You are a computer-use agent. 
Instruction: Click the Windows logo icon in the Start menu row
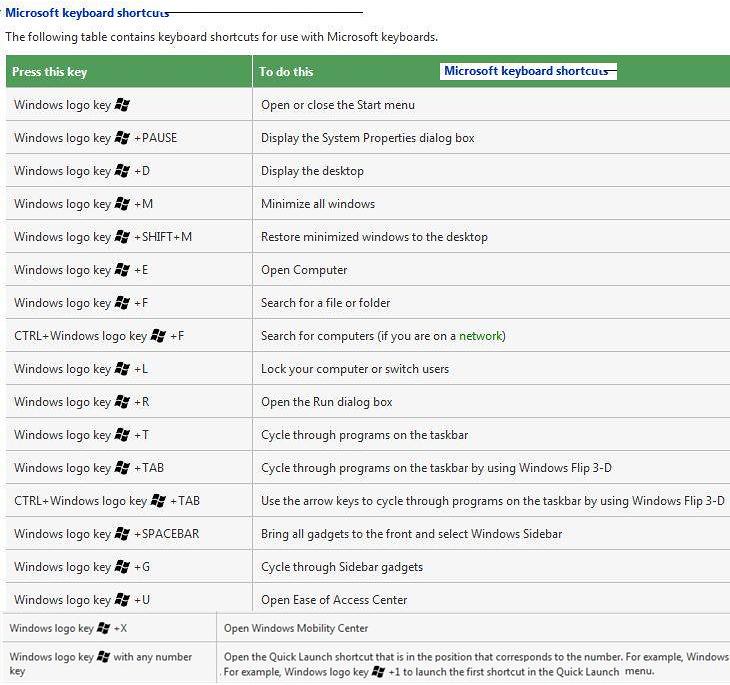pos(122,105)
